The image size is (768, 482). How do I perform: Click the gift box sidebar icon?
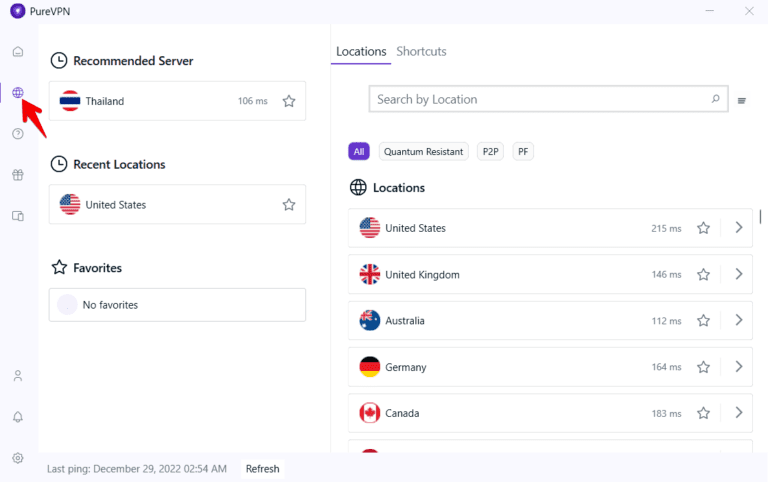[18, 175]
